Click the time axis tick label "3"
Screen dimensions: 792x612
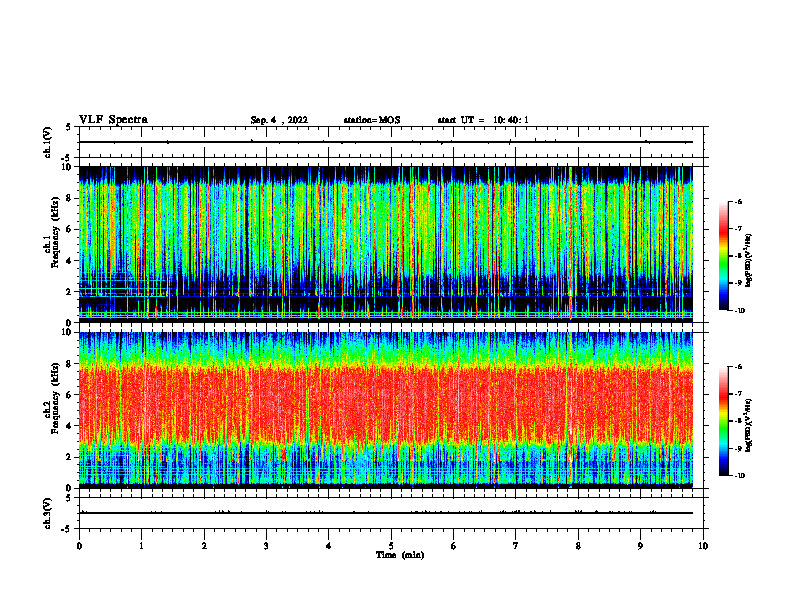(x=266, y=546)
